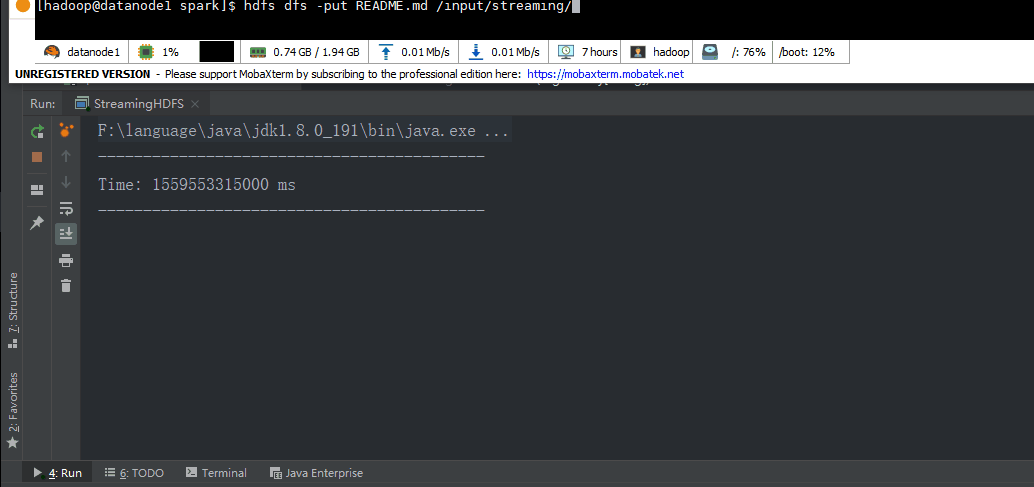Clear all console output with trash icon
This screenshot has width=1034, height=487.
pyautogui.click(x=66, y=285)
